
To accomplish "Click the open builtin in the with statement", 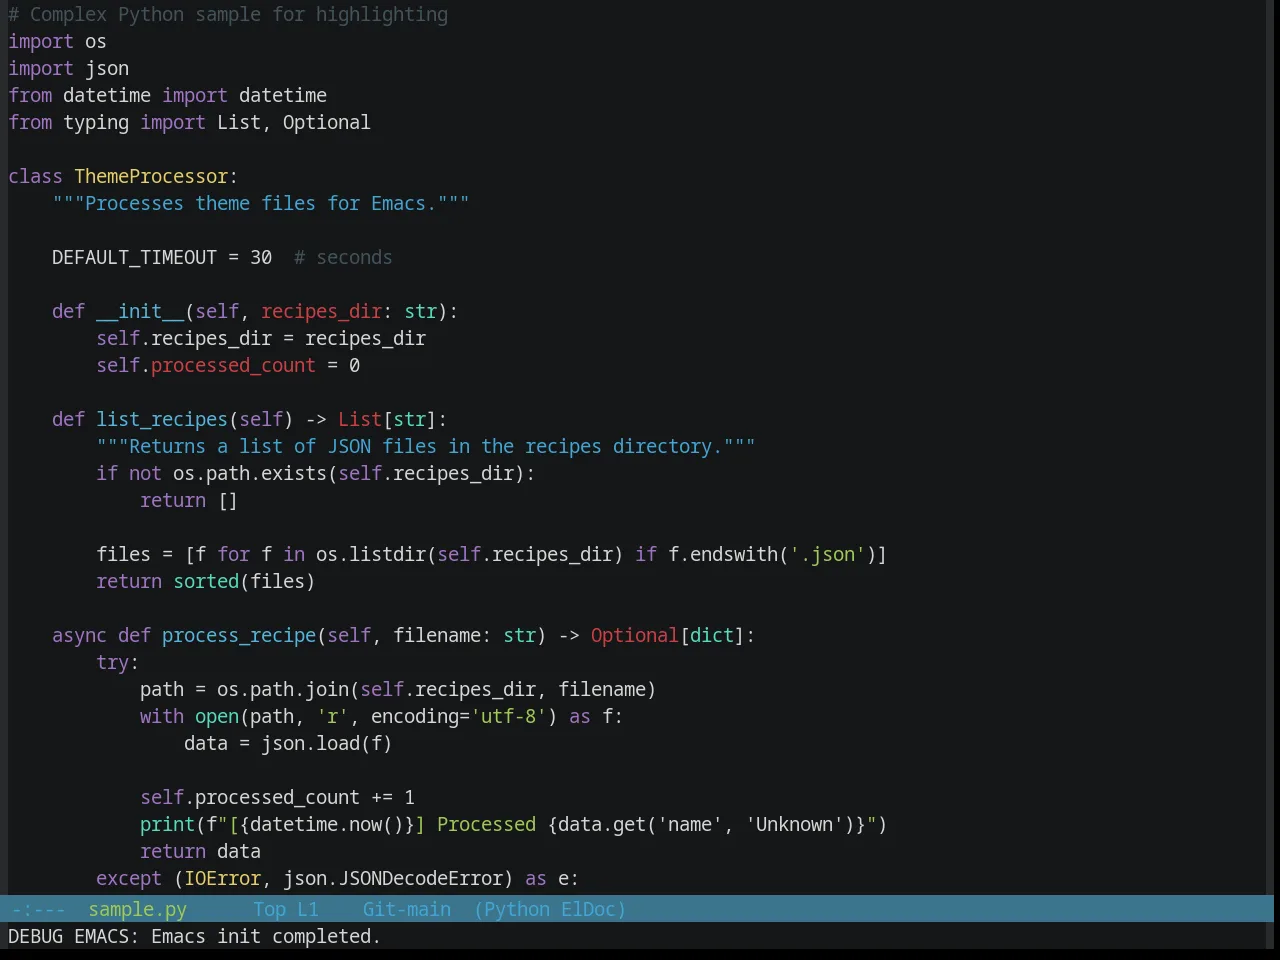I will coord(217,716).
